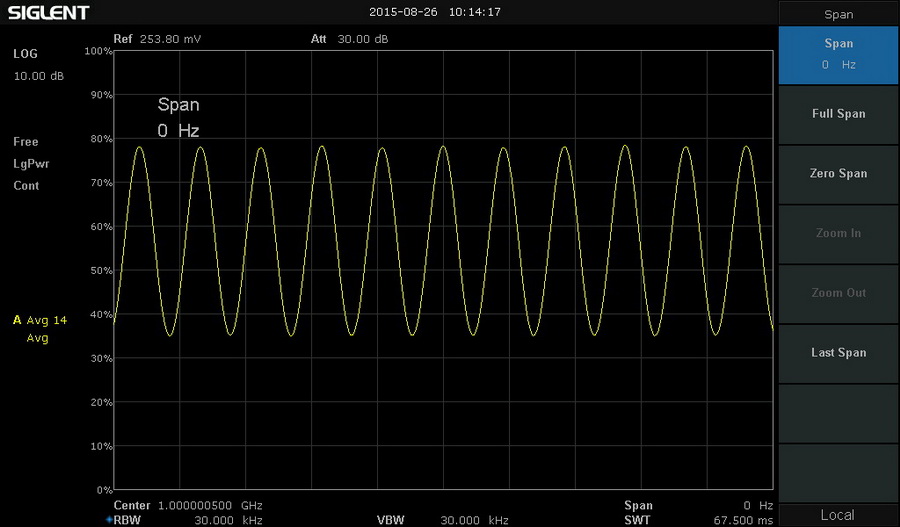The height and width of the screenshot is (527, 900).
Task: Click the Center 1.000000500 GHz frequency readout
Action: coord(188,506)
